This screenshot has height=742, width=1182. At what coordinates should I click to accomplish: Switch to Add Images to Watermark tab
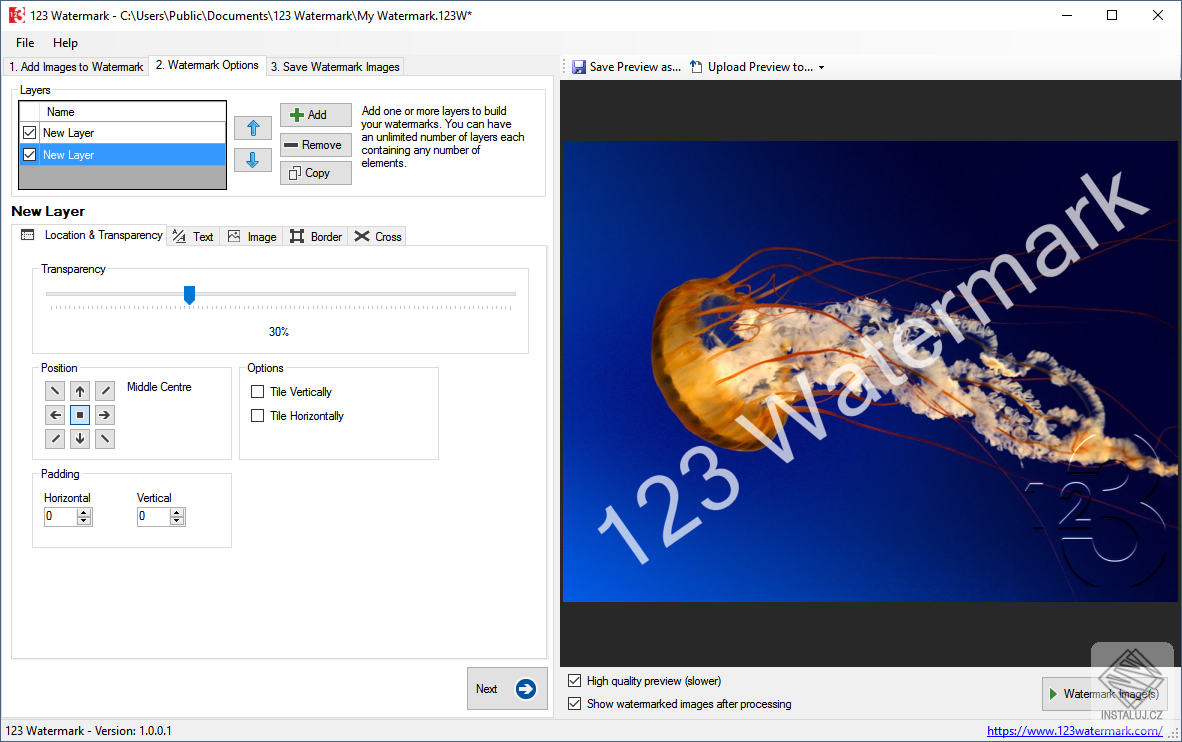coord(76,67)
